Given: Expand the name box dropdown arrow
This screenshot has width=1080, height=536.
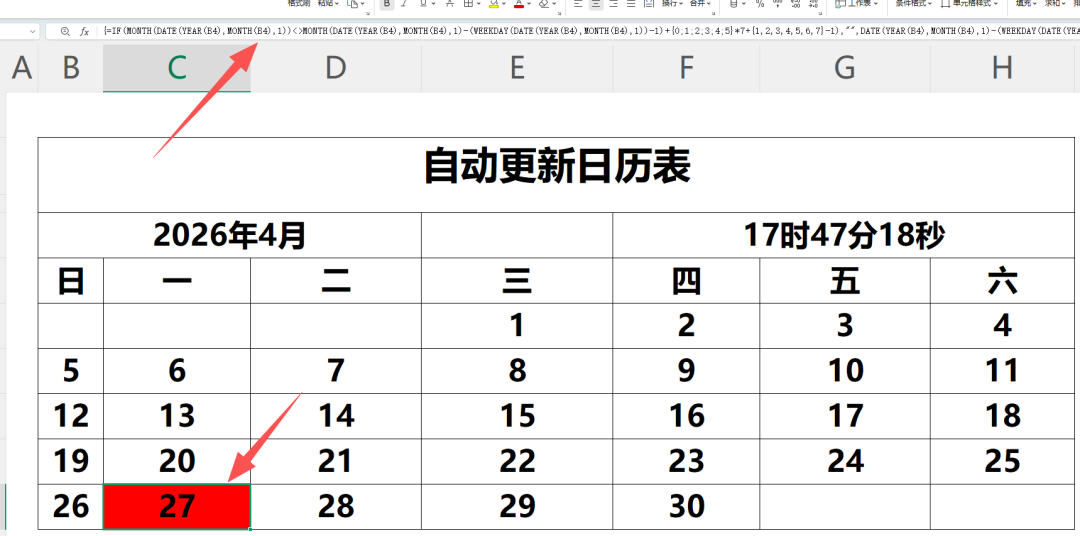Looking at the screenshot, I should pyautogui.click(x=32, y=32).
